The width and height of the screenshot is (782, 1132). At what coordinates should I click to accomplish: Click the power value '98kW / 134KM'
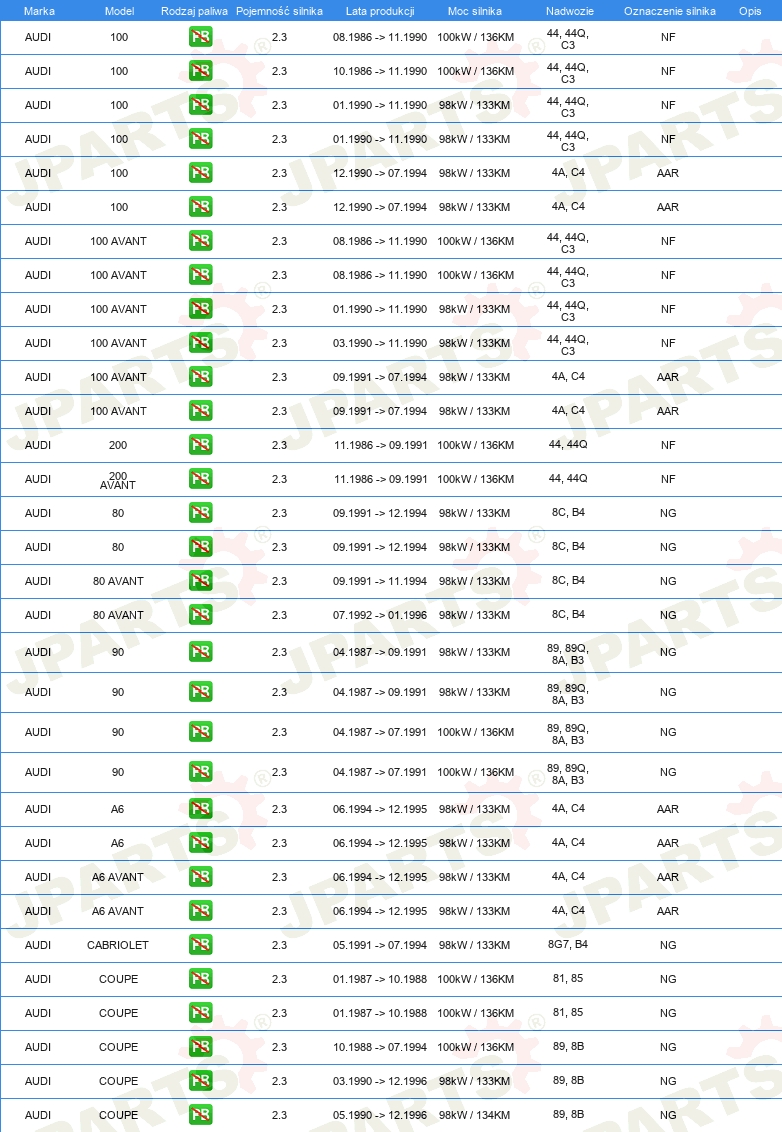[x=474, y=1115]
